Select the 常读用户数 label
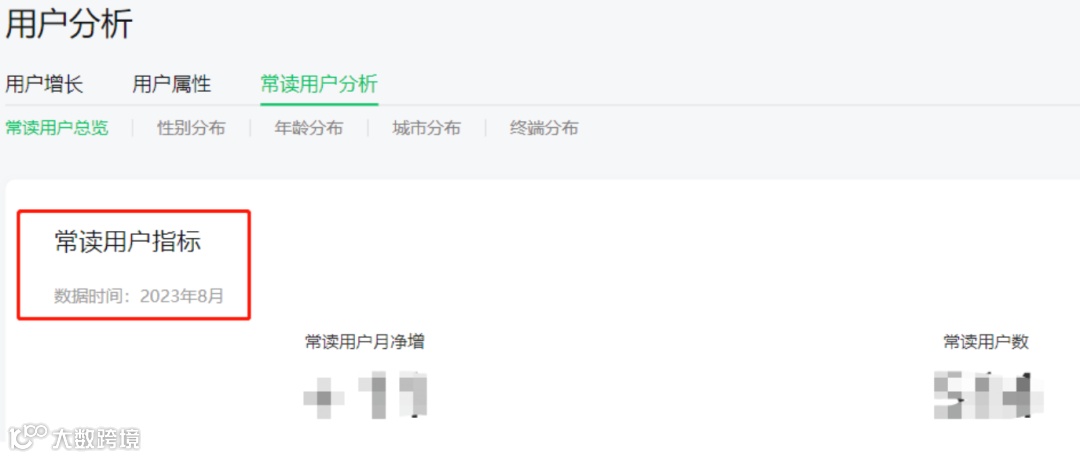The image size is (1080, 458). click(986, 342)
